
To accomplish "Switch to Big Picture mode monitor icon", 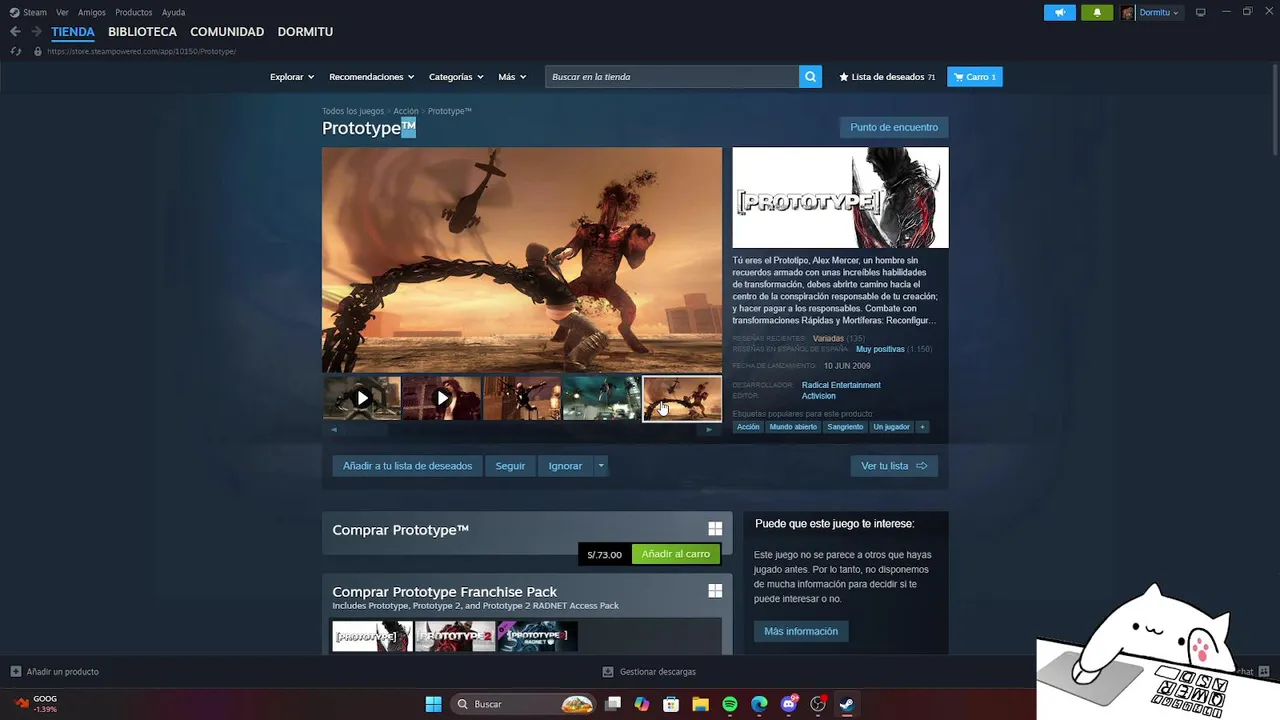I will pos(1201,12).
